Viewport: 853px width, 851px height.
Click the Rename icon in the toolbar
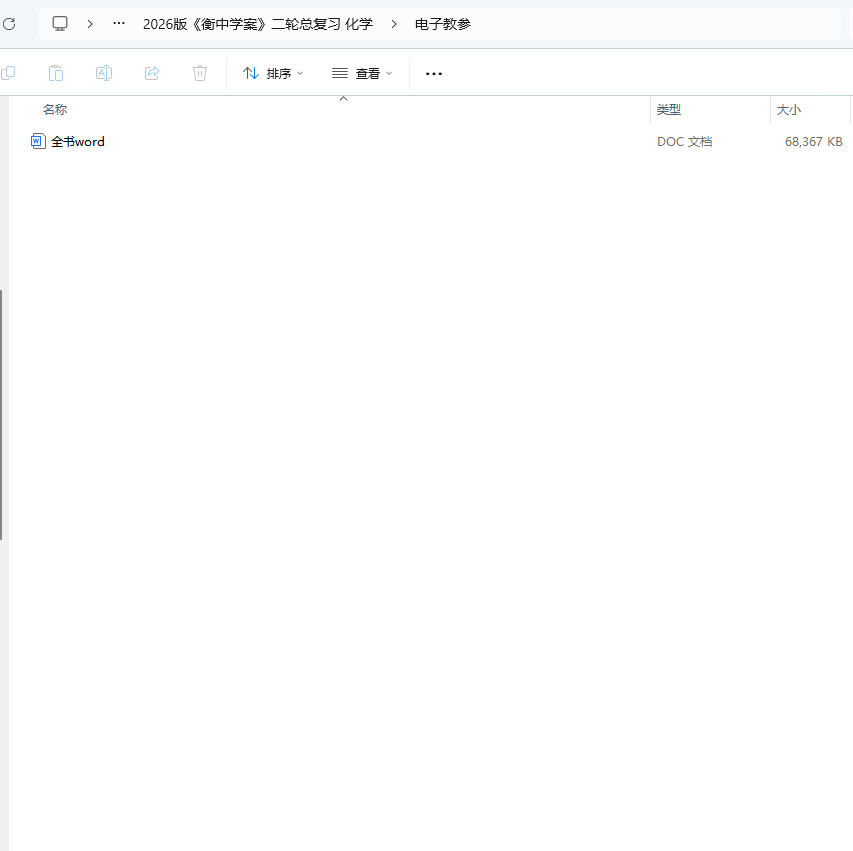click(x=104, y=73)
